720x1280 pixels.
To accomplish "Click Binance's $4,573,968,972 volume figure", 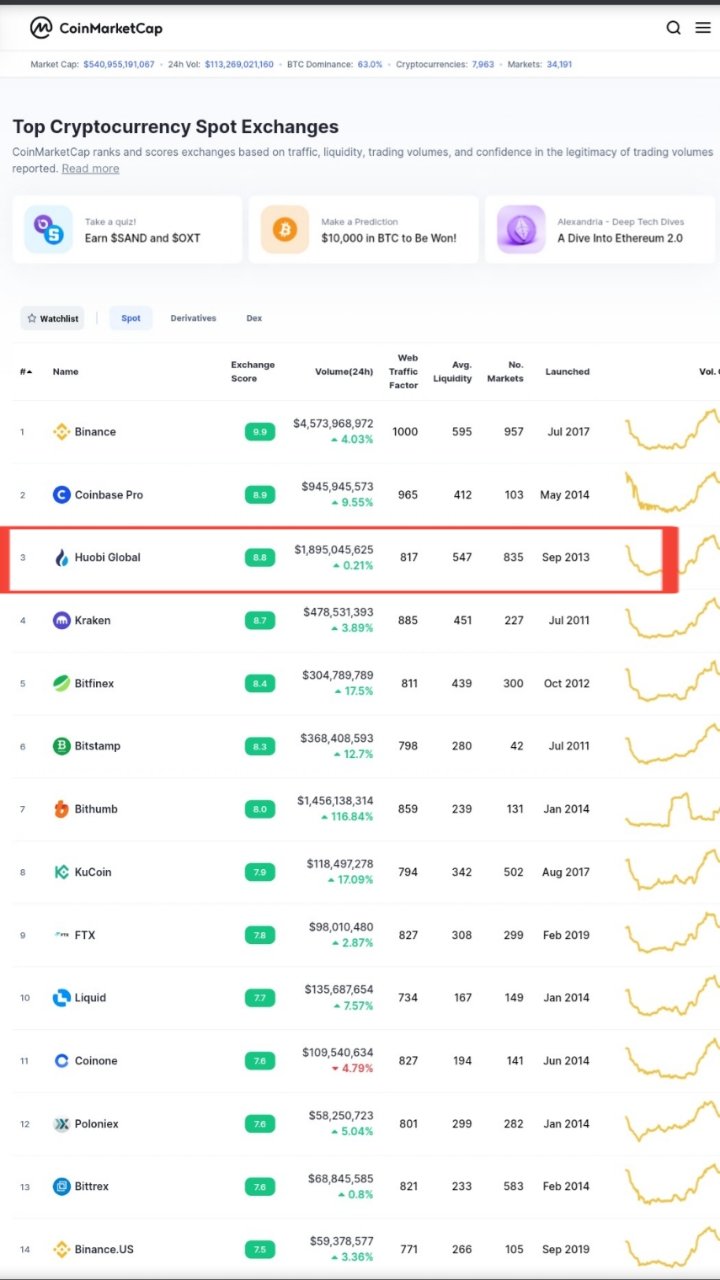I will pyautogui.click(x=333, y=424).
